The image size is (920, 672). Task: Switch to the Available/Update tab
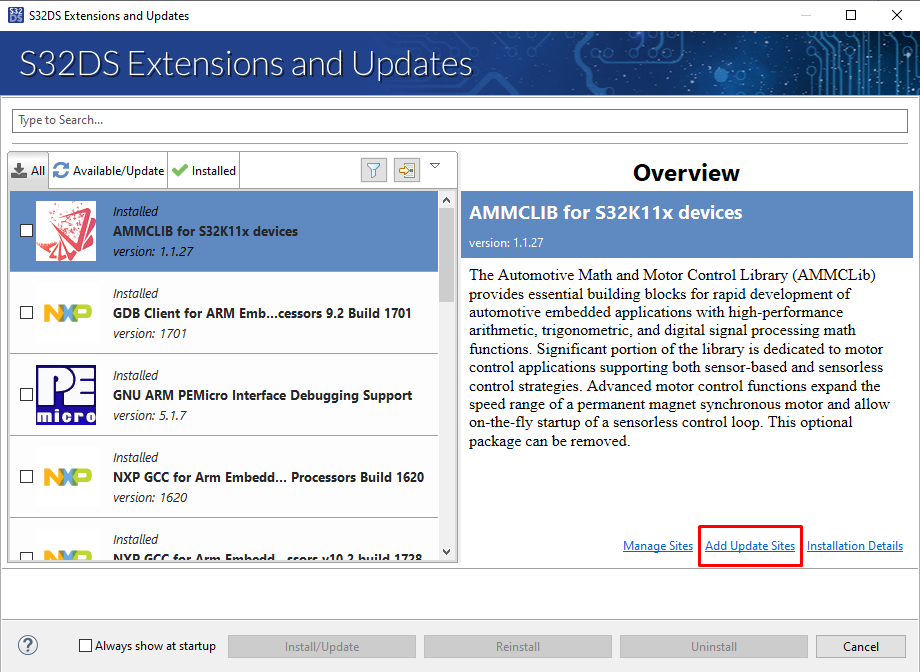pyautogui.click(x=108, y=171)
